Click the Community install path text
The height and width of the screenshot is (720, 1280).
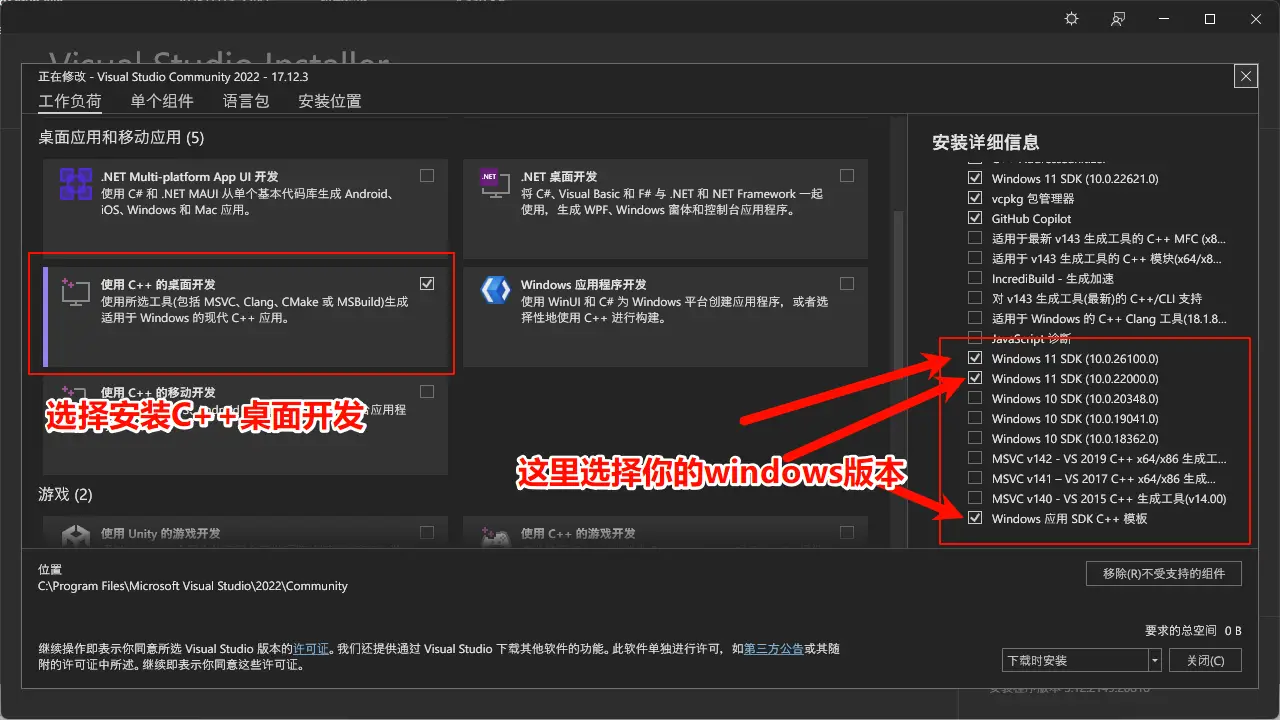click(x=193, y=586)
